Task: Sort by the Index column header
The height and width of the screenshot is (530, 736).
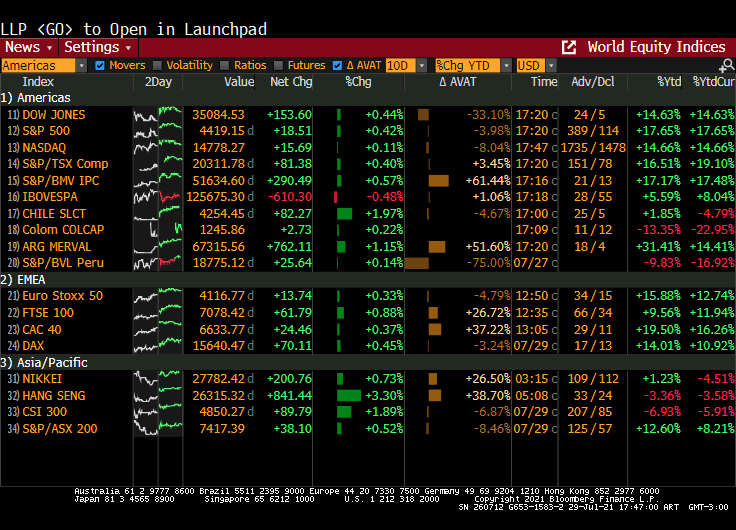Action: [38, 82]
